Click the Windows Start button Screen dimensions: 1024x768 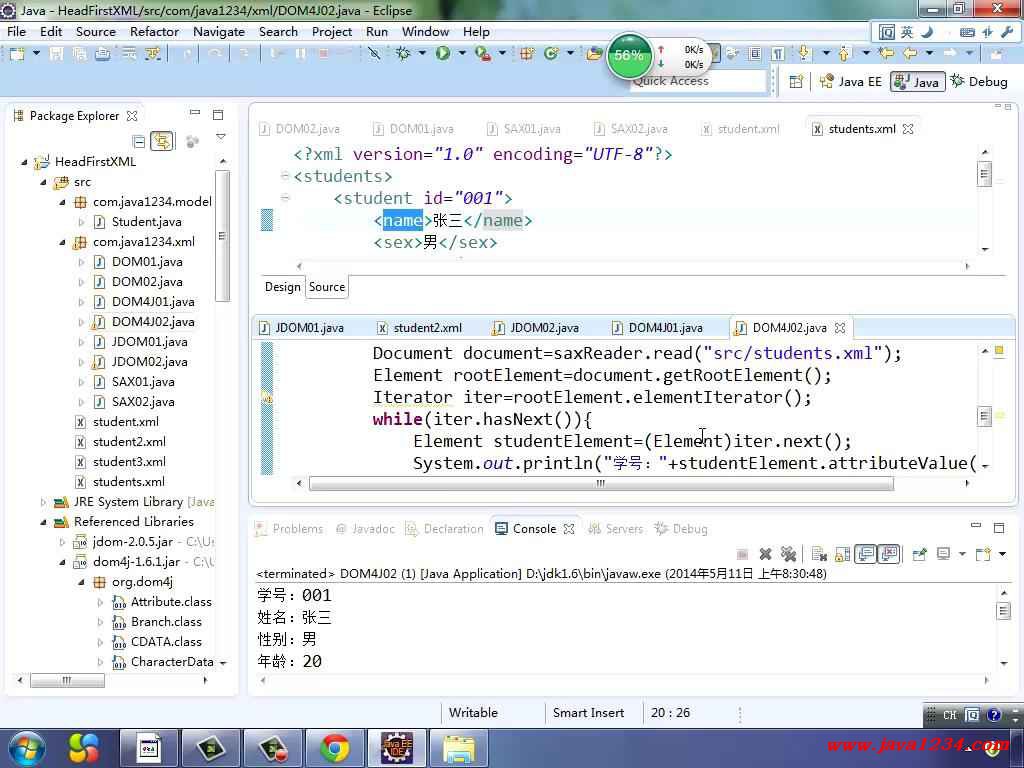pos(25,748)
